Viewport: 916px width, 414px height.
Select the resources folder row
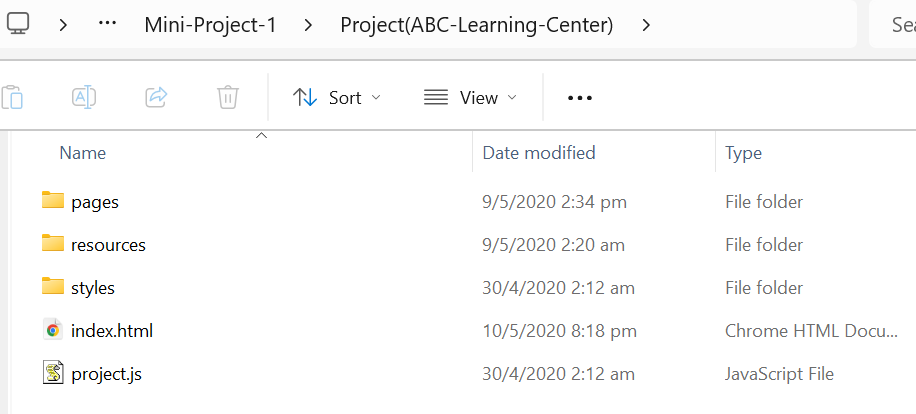pos(108,244)
